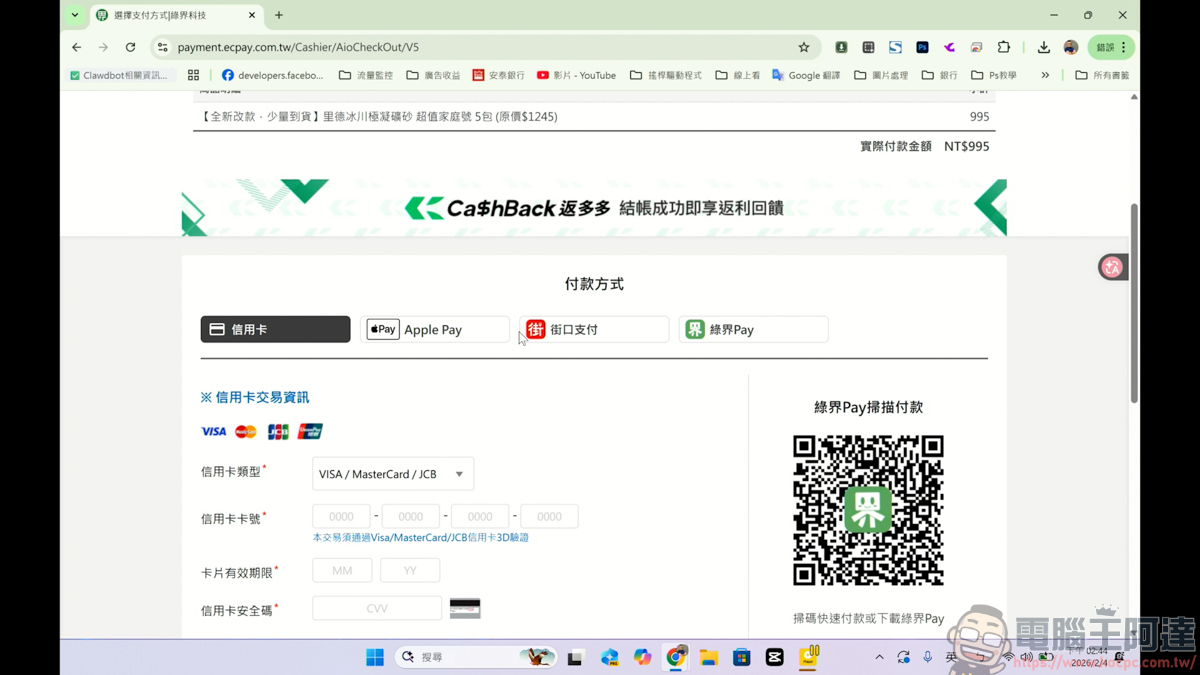Select the 街口支付 payment tab
Viewport: 1200px width, 675px height.
point(594,329)
